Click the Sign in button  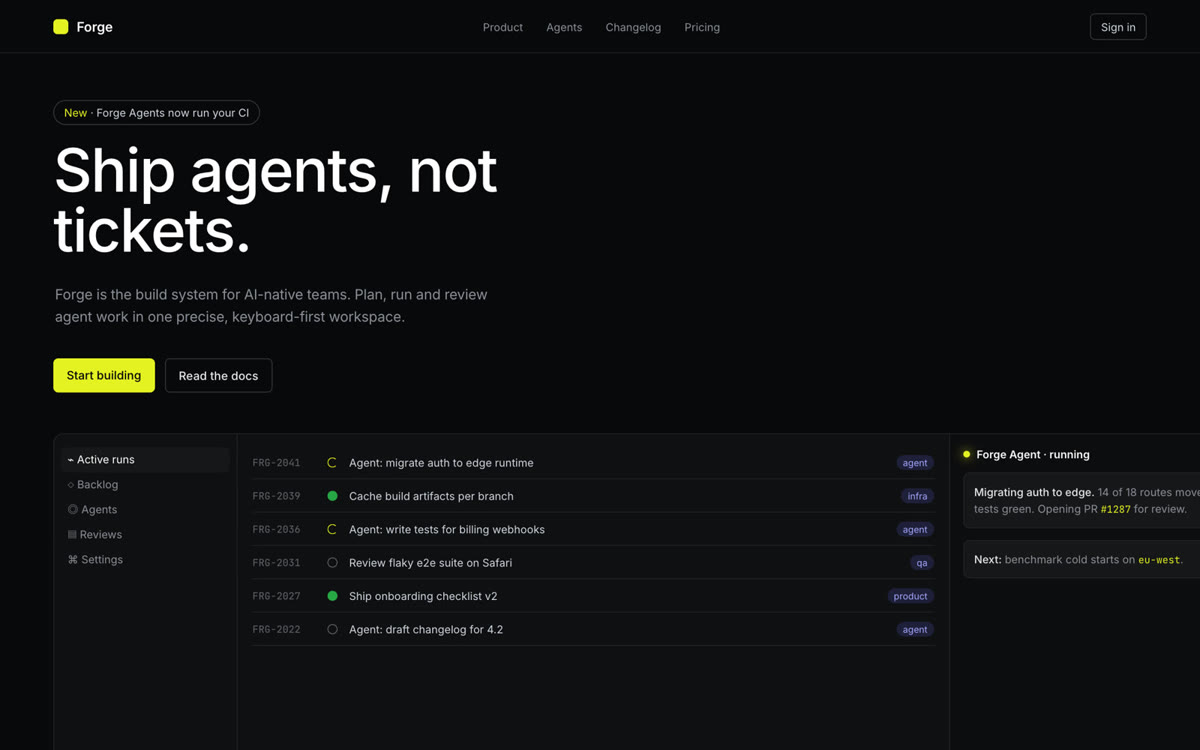point(1118,27)
